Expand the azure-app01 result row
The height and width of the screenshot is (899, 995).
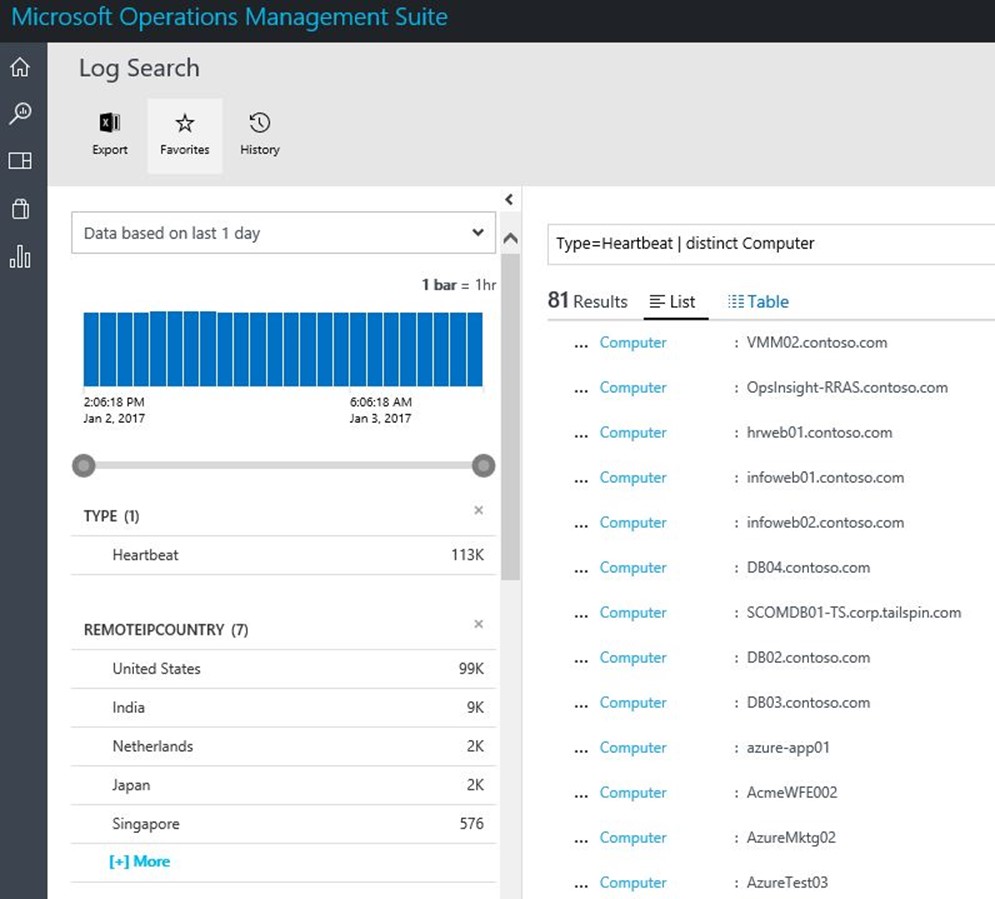coord(581,749)
